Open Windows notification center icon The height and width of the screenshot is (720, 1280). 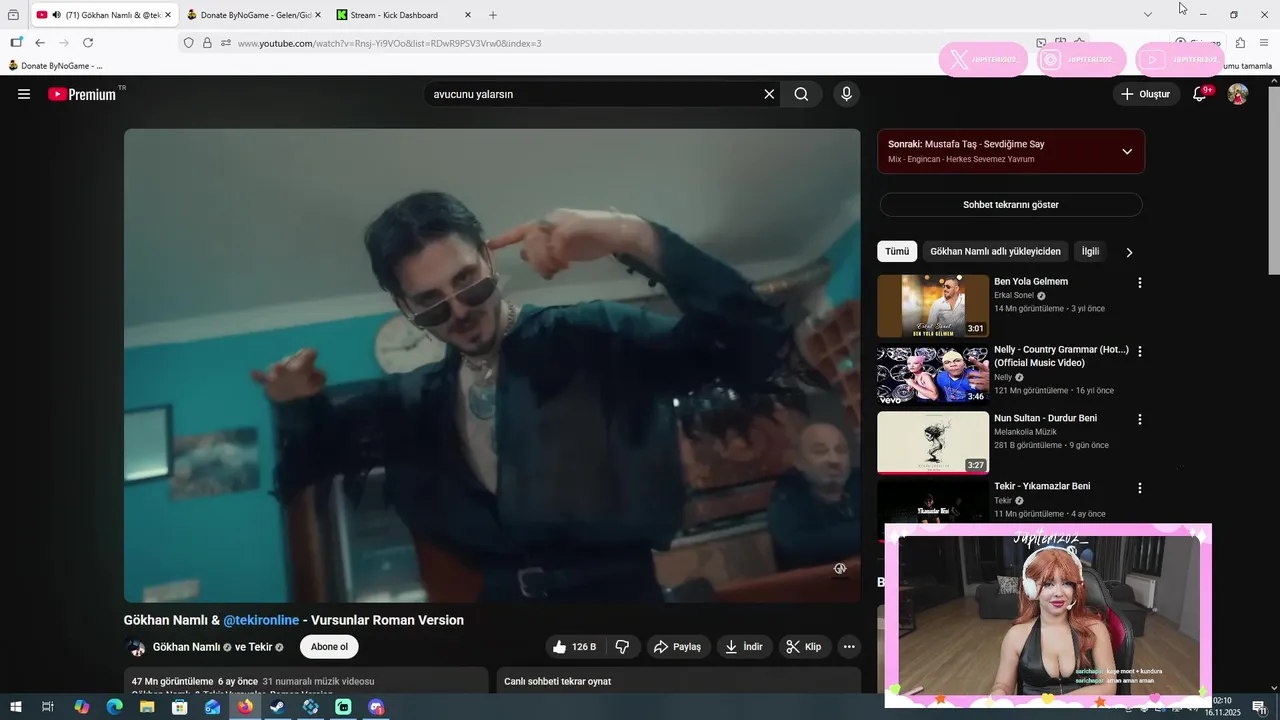pyautogui.click(x=1259, y=707)
